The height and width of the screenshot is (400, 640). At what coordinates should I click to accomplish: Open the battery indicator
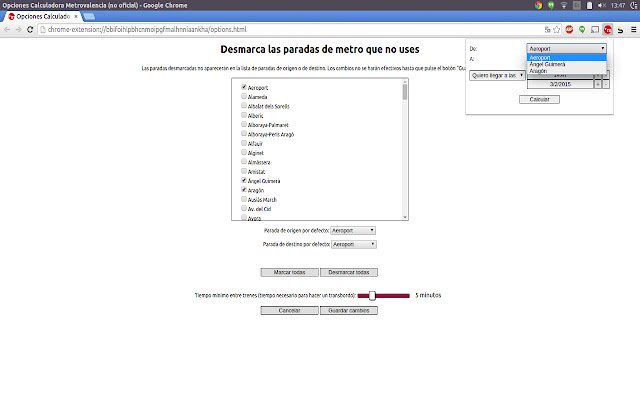589,5
